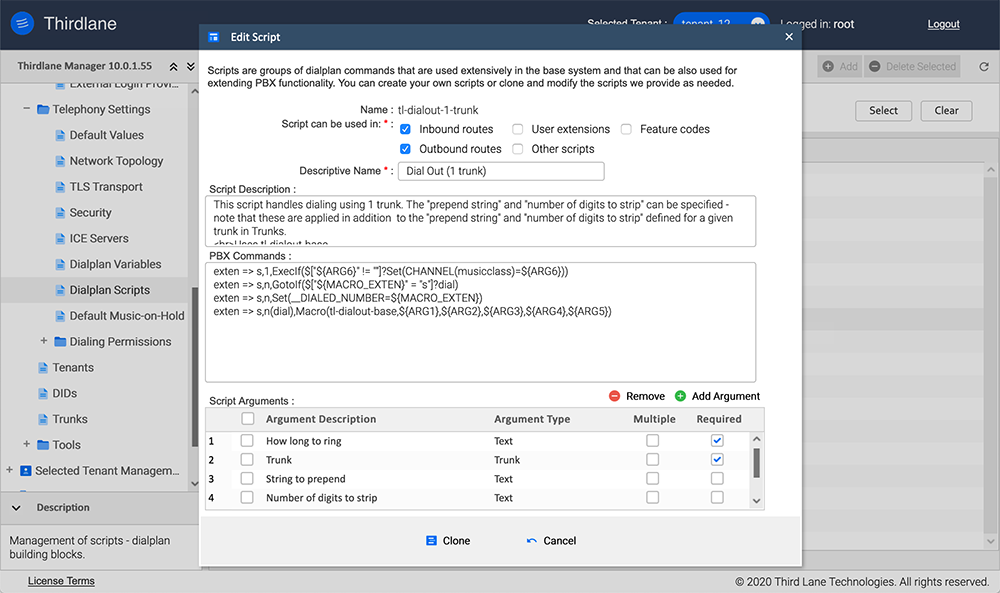Click the red Remove argument icon
The height and width of the screenshot is (593, 1000).
coord(614,396)
